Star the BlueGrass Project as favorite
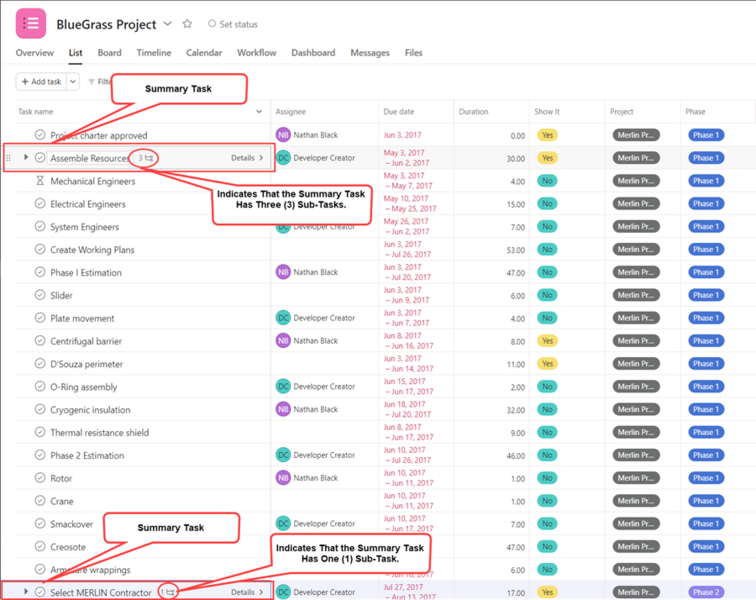The width and height of the screenshot is (756, 600). point(188,24)
